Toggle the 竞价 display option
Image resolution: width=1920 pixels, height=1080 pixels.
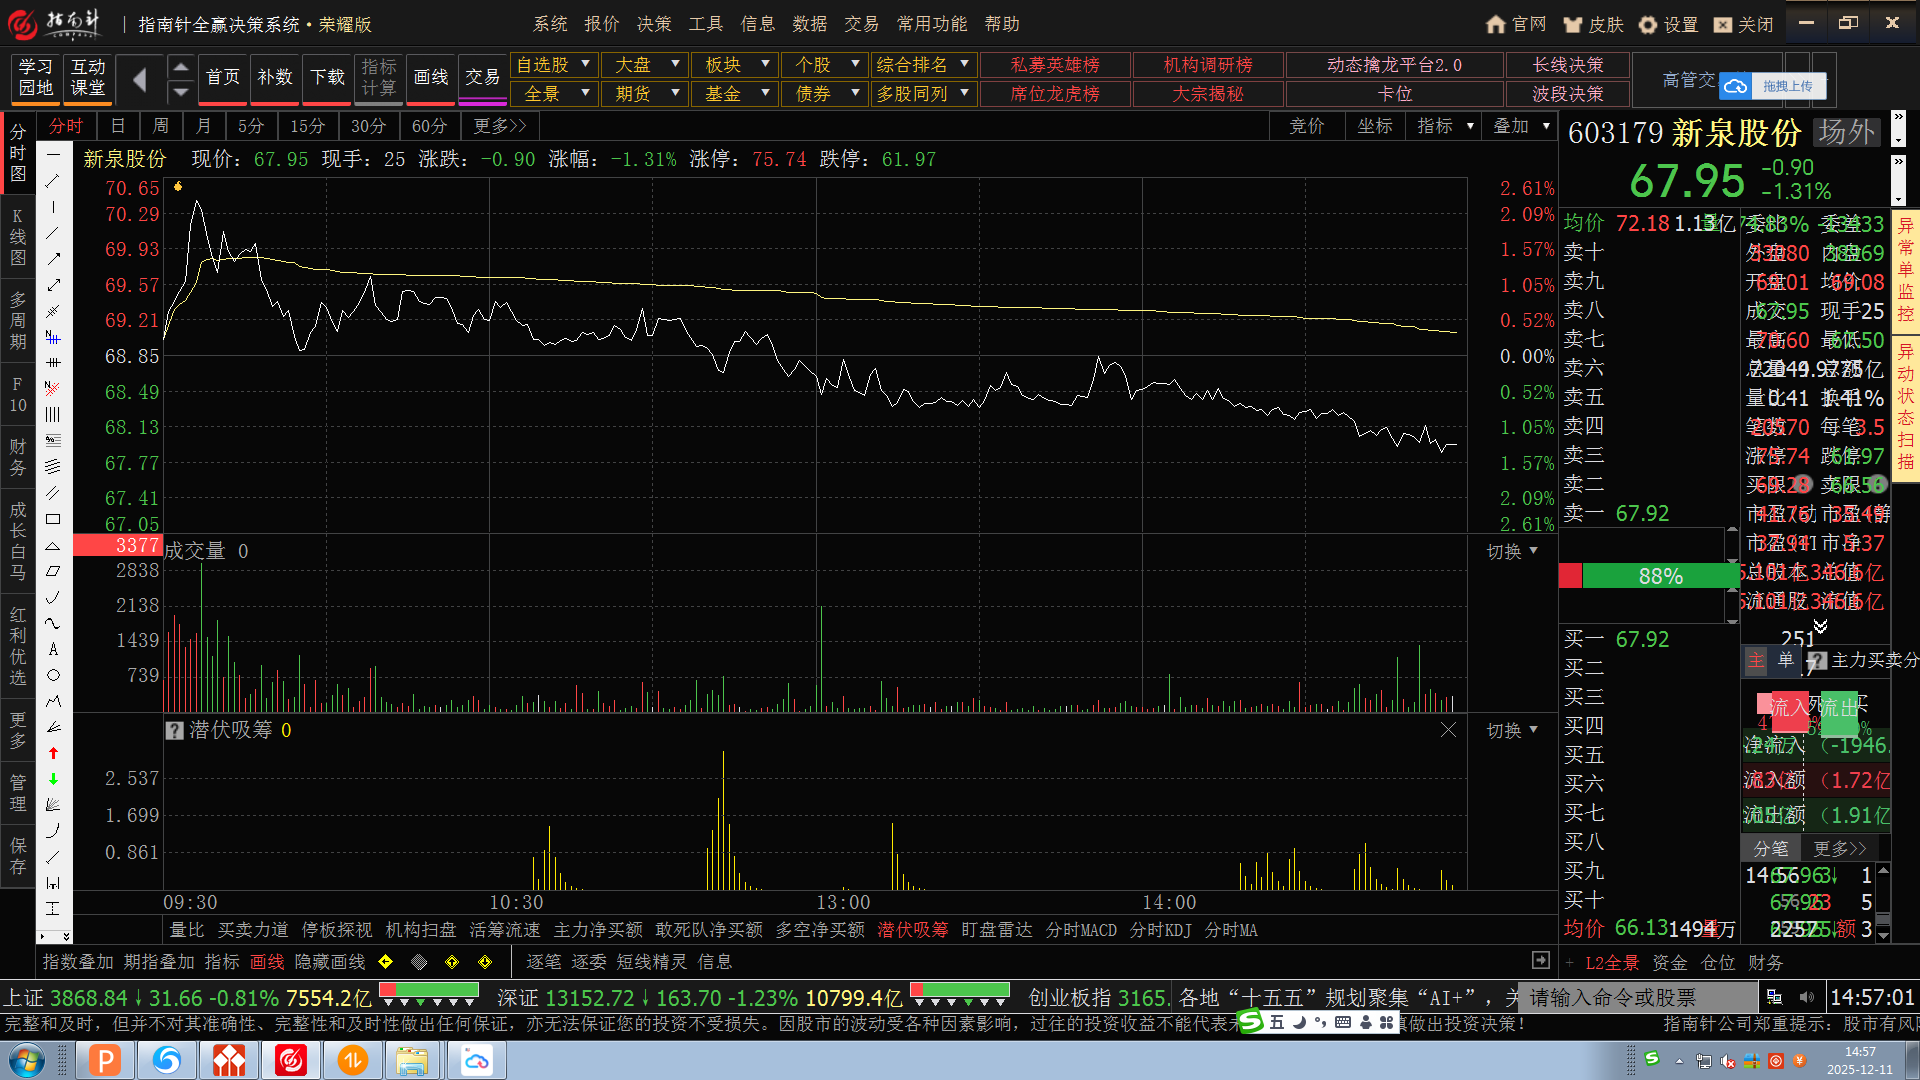1306,126
